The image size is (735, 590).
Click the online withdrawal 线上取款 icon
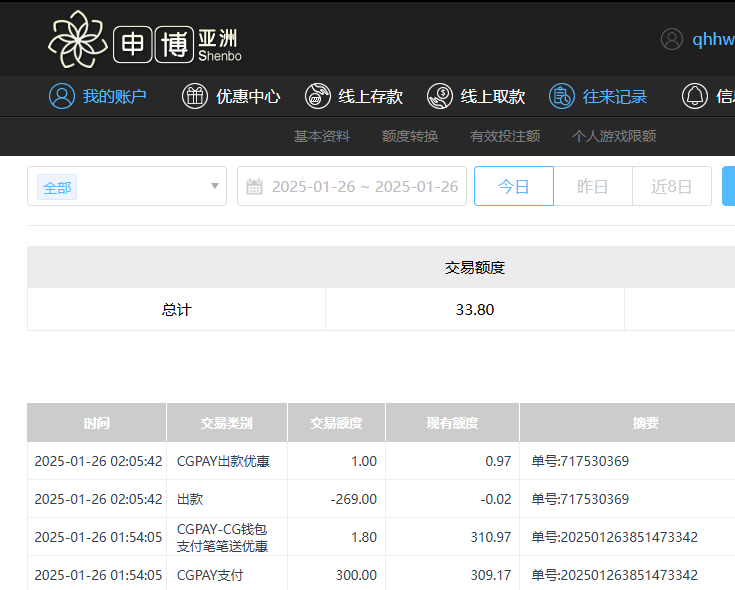tap(440, 96)
